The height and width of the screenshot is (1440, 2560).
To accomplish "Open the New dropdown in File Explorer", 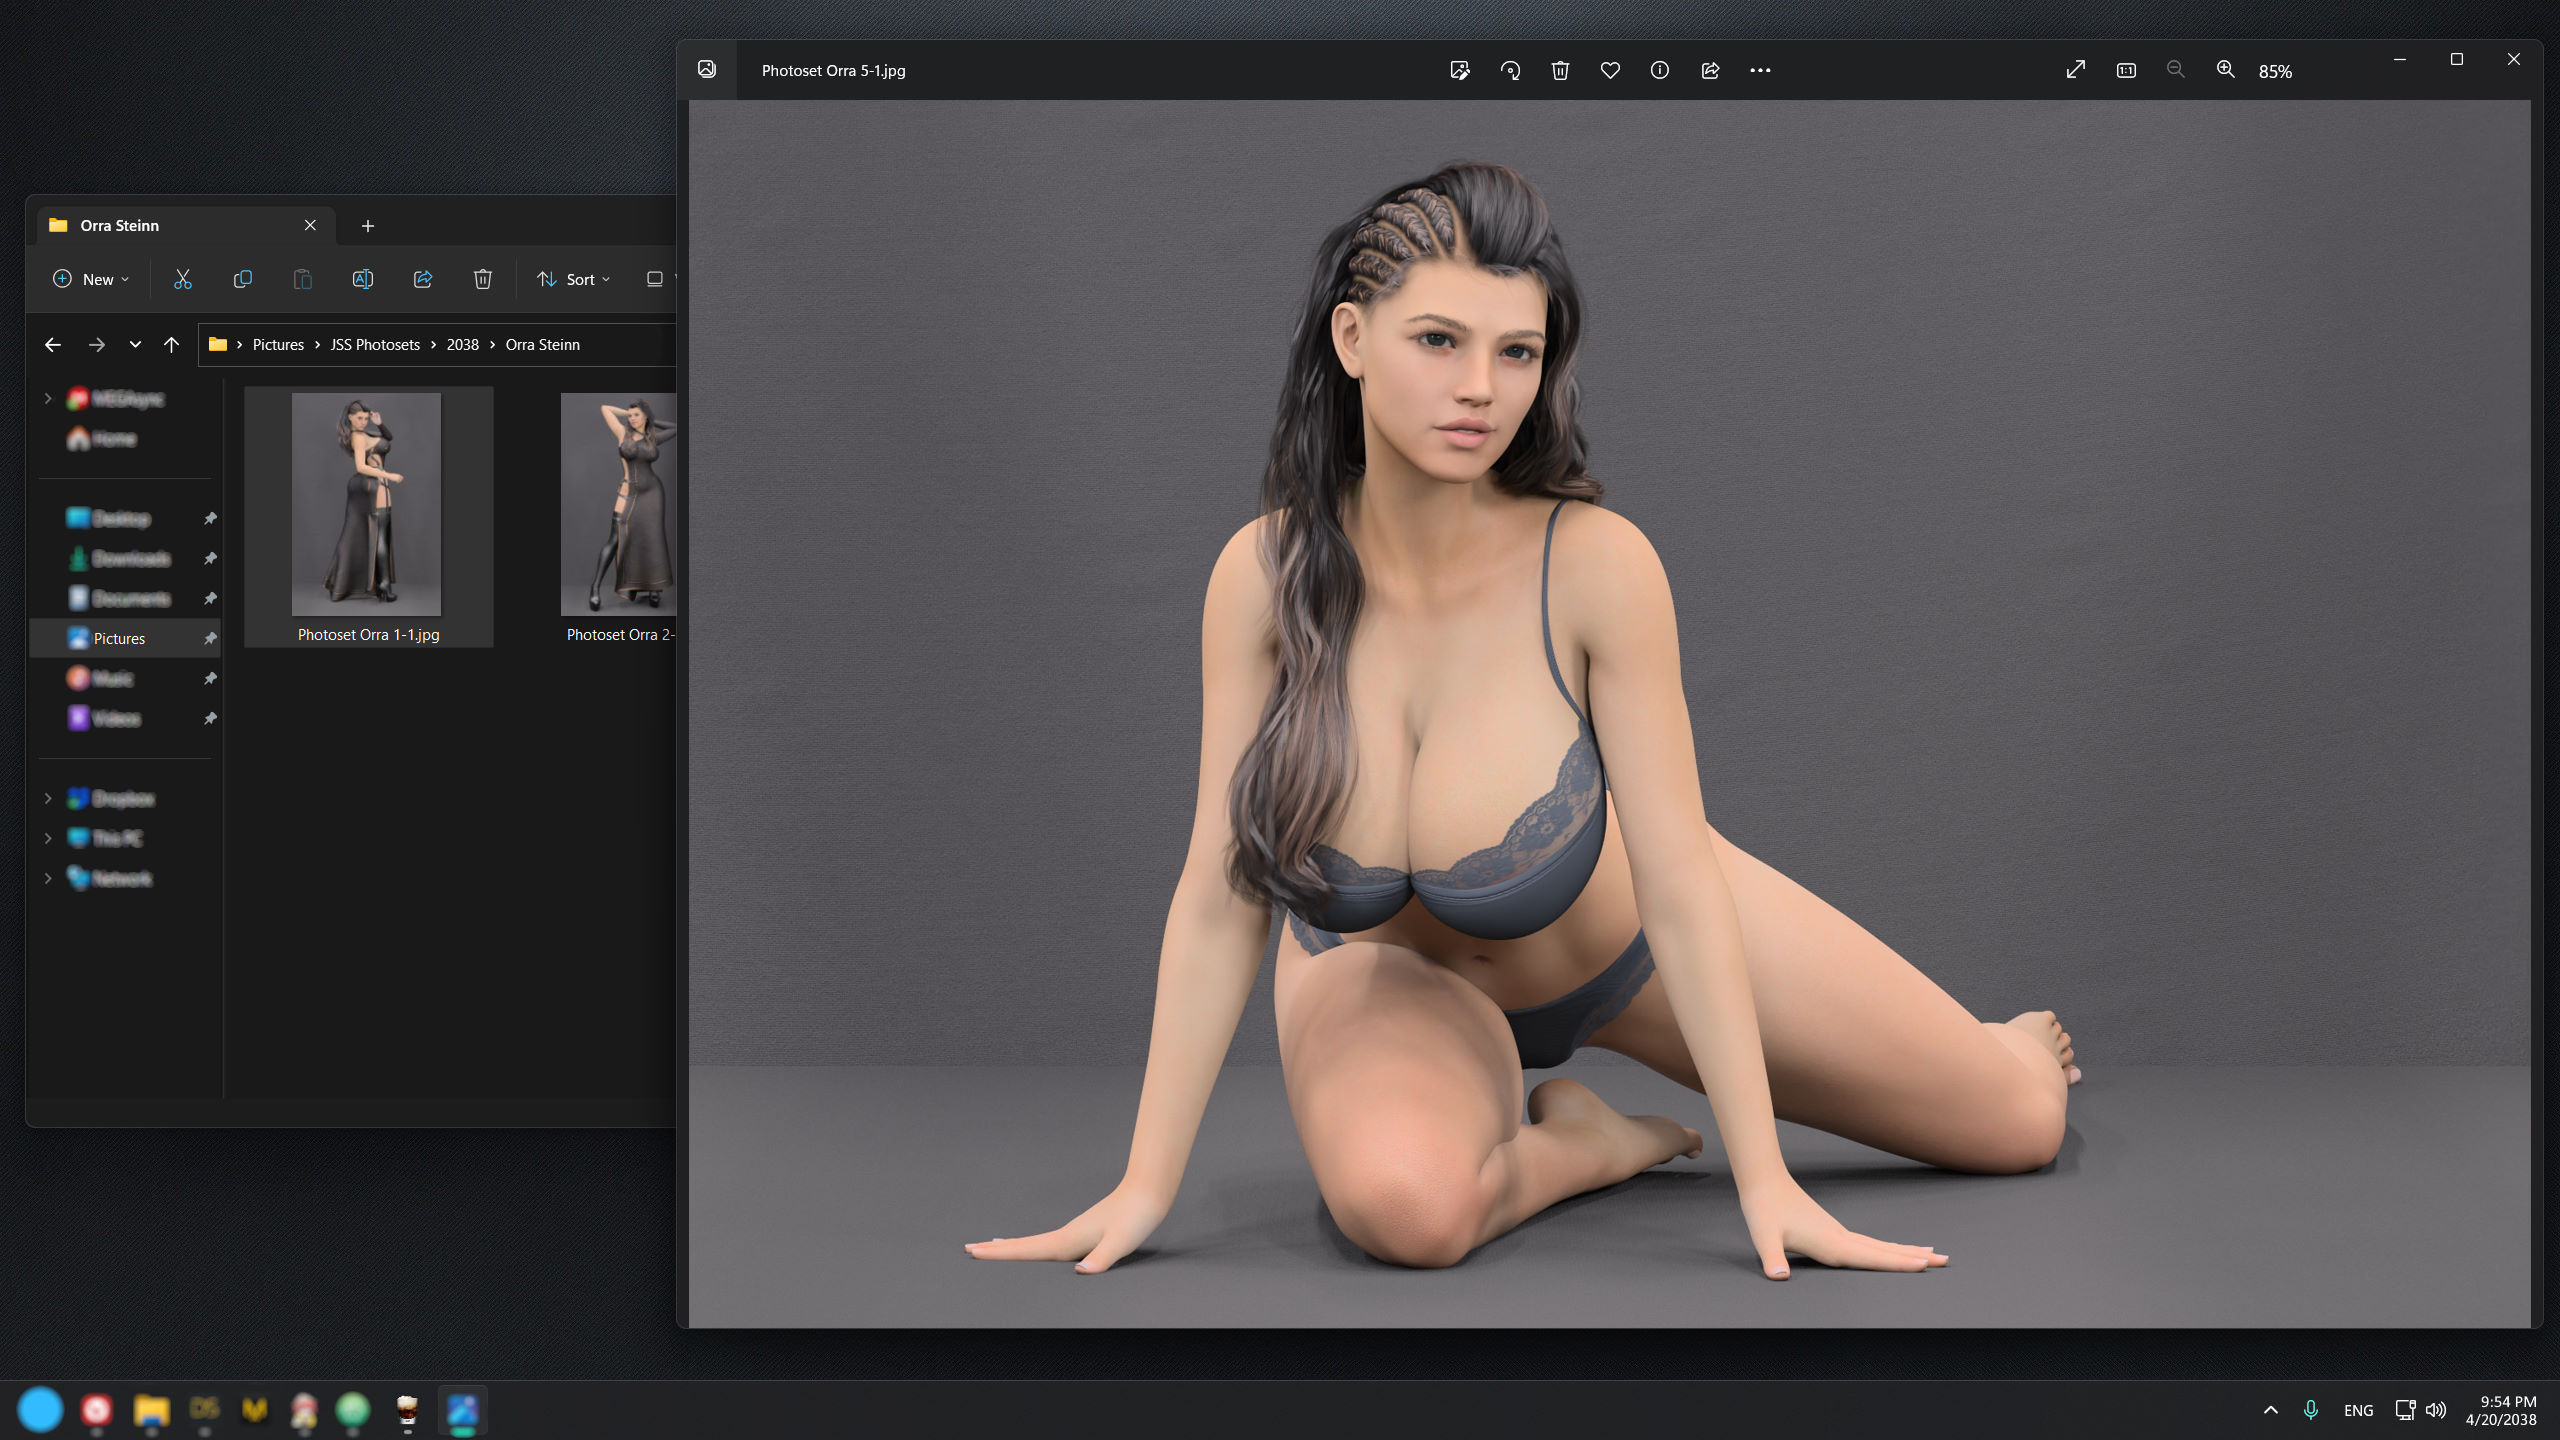I will pyautogui.click(x=91, y=279).
